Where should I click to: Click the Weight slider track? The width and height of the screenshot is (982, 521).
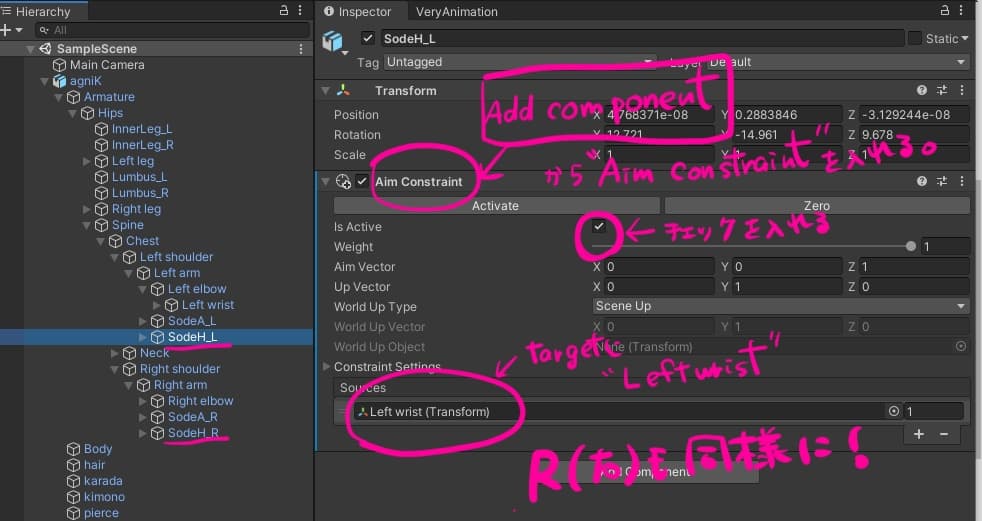750,247
